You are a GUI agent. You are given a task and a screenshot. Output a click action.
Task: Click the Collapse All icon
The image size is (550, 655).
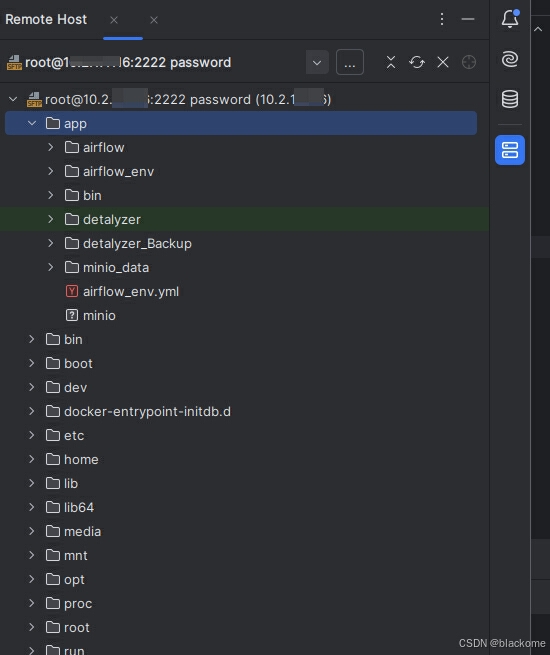point(391,62)
